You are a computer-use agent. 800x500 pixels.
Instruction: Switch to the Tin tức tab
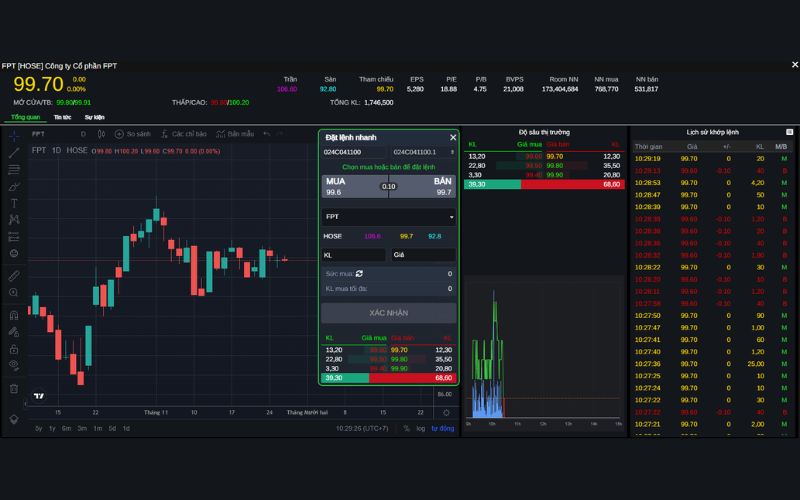click(x=62, y=117)
